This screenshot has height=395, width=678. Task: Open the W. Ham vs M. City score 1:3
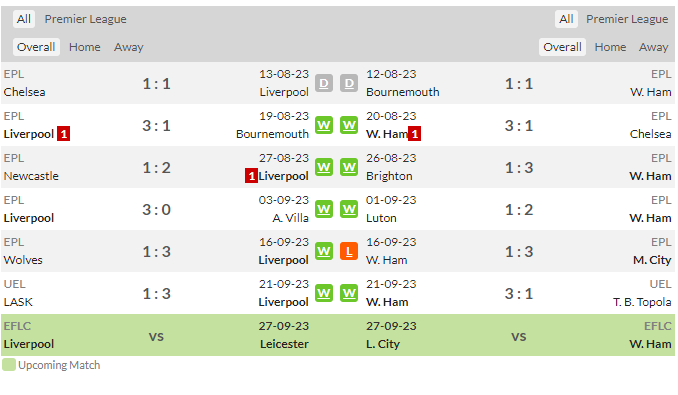pyautogui.click(x=519, y=252)
